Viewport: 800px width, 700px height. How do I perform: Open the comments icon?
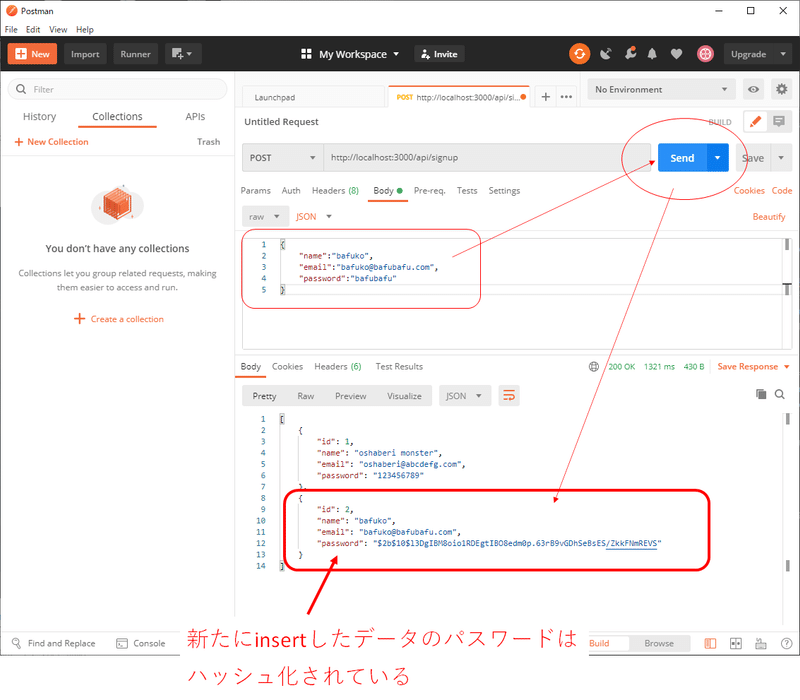[779, 121]
